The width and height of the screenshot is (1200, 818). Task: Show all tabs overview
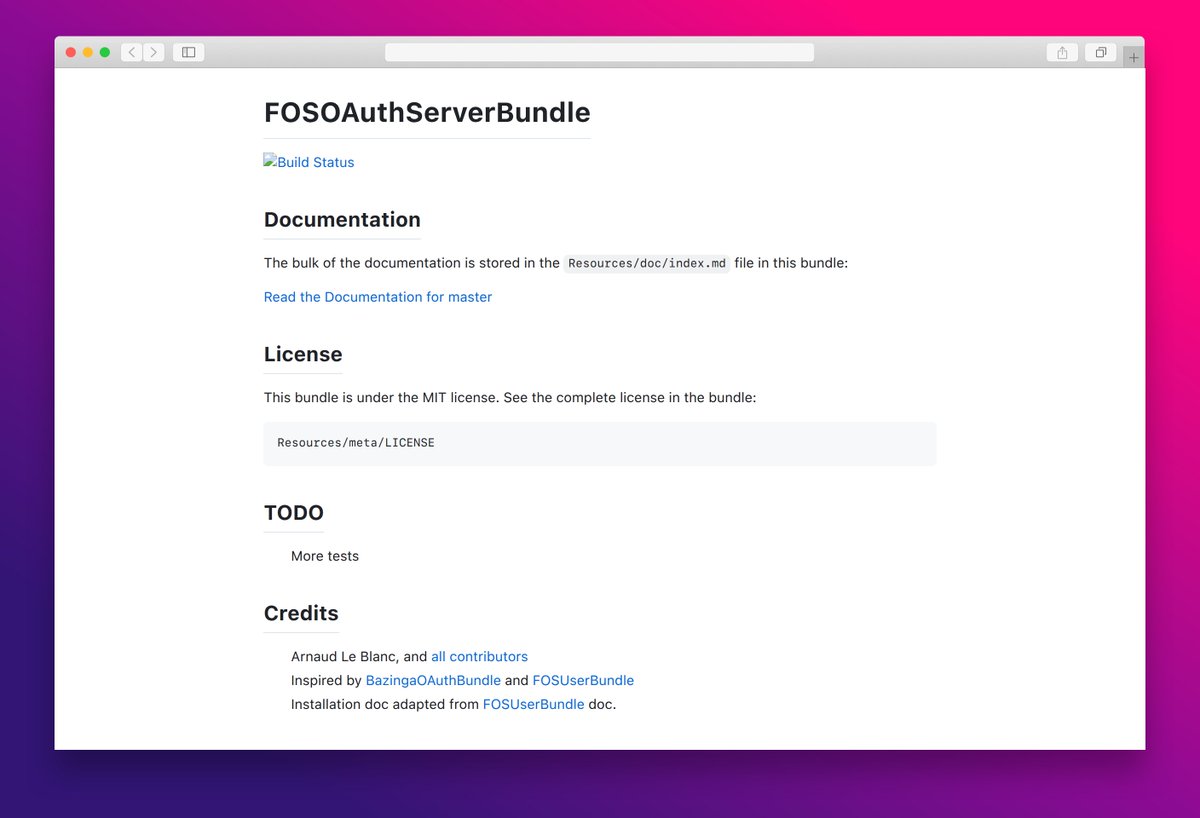click(x=1100, y=51)
